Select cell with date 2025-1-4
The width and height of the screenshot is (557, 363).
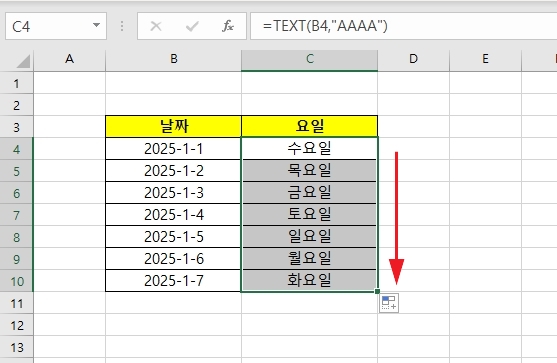173,215
